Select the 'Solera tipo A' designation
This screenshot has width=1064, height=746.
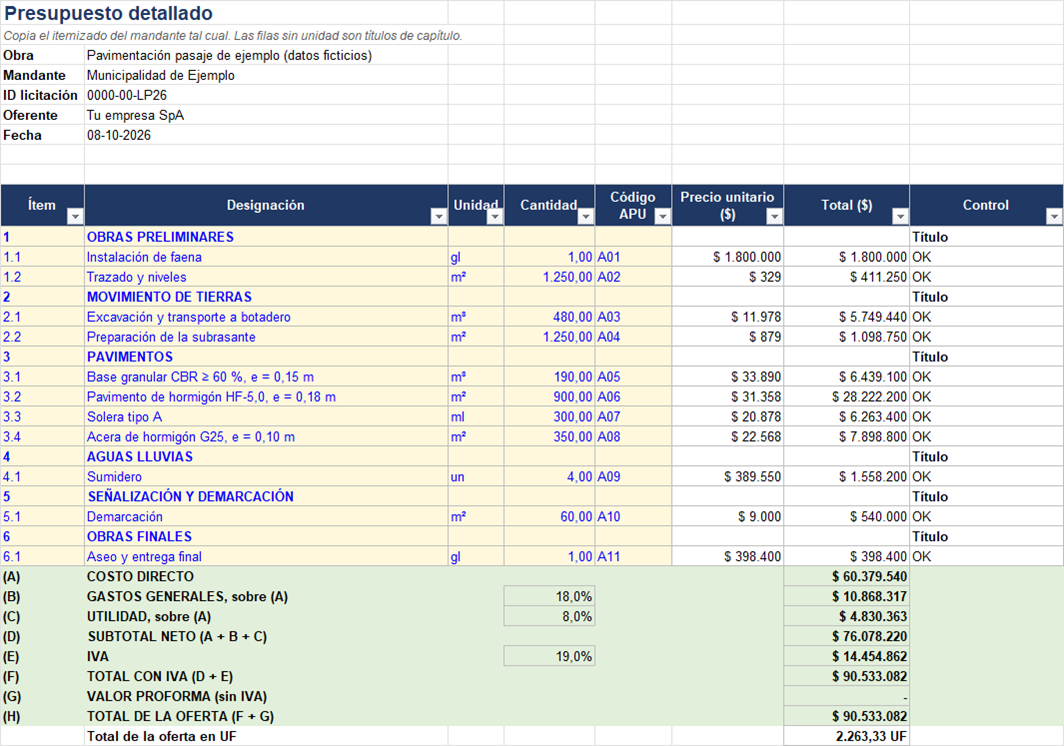pyautogui.click(x=266, y=417)
